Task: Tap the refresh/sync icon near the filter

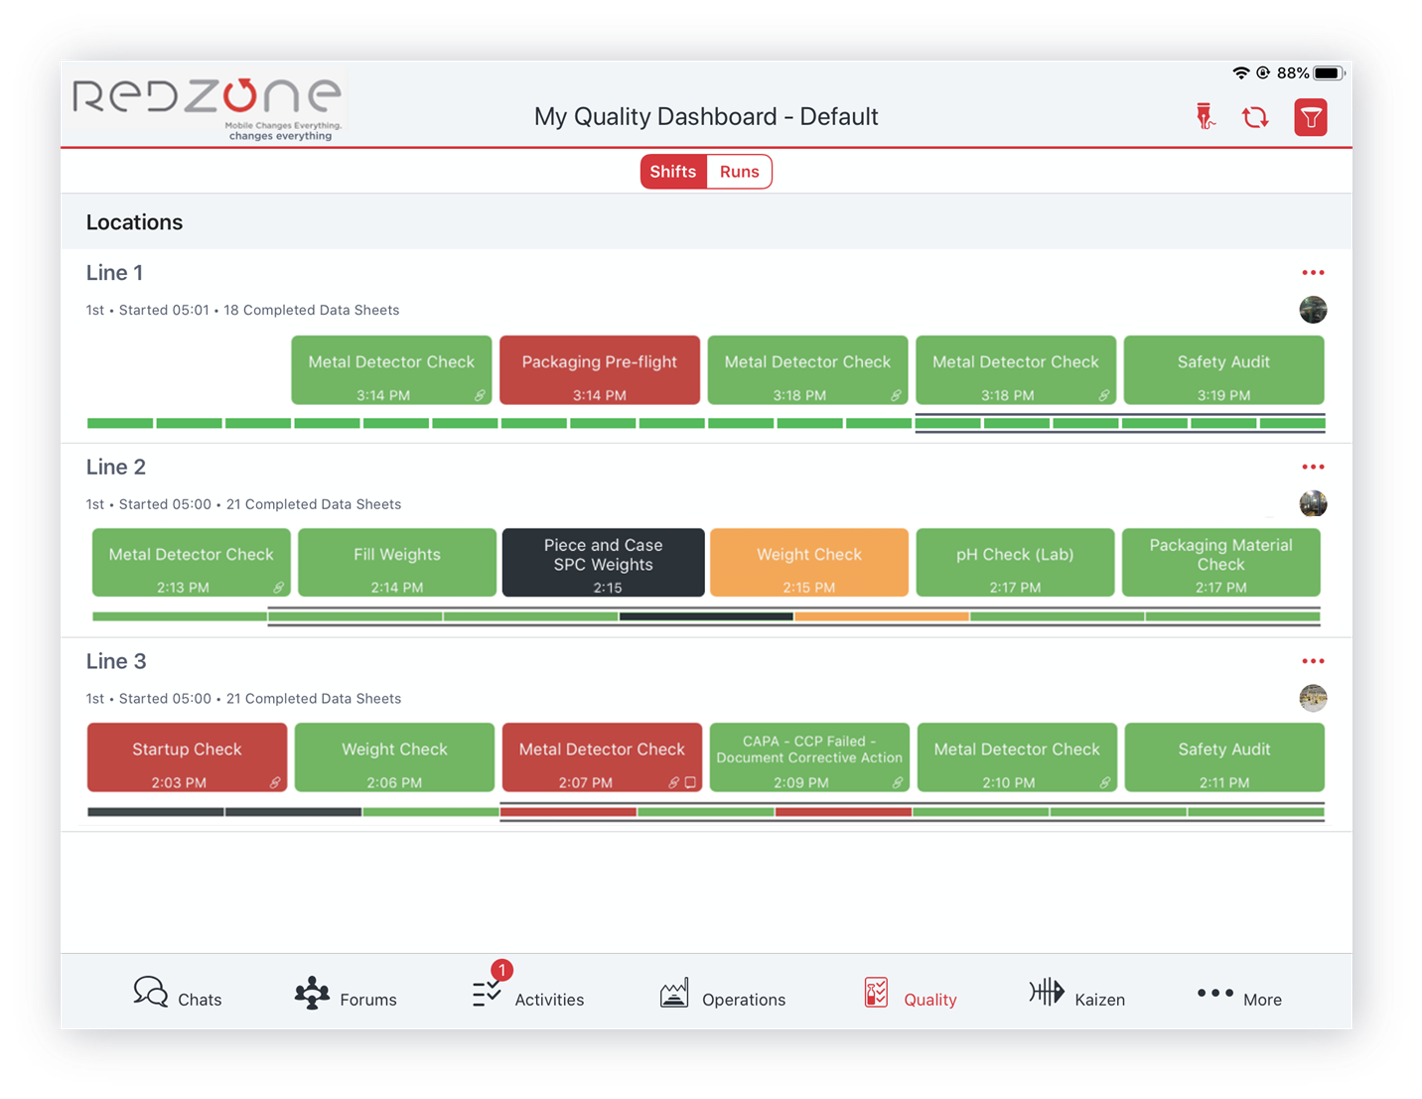Action: pyautogui.click(x=1256, y=117)
